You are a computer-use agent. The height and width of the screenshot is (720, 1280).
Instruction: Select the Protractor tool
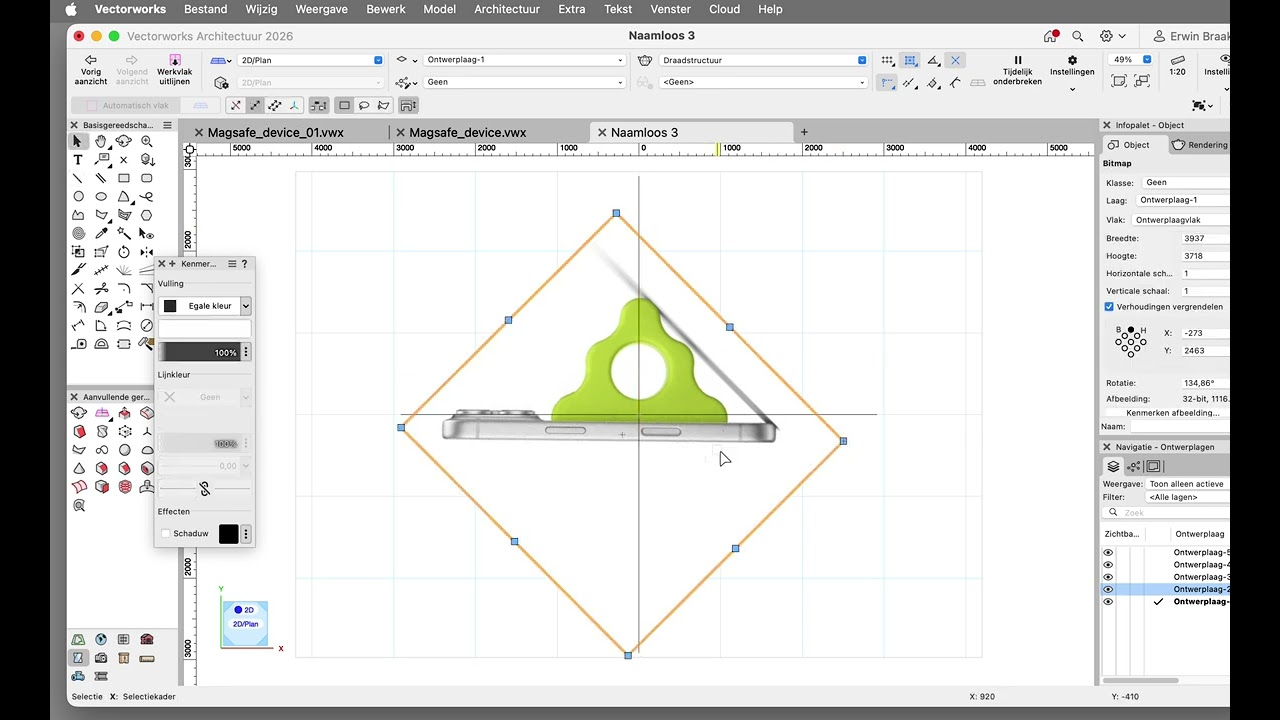[101, 344]
